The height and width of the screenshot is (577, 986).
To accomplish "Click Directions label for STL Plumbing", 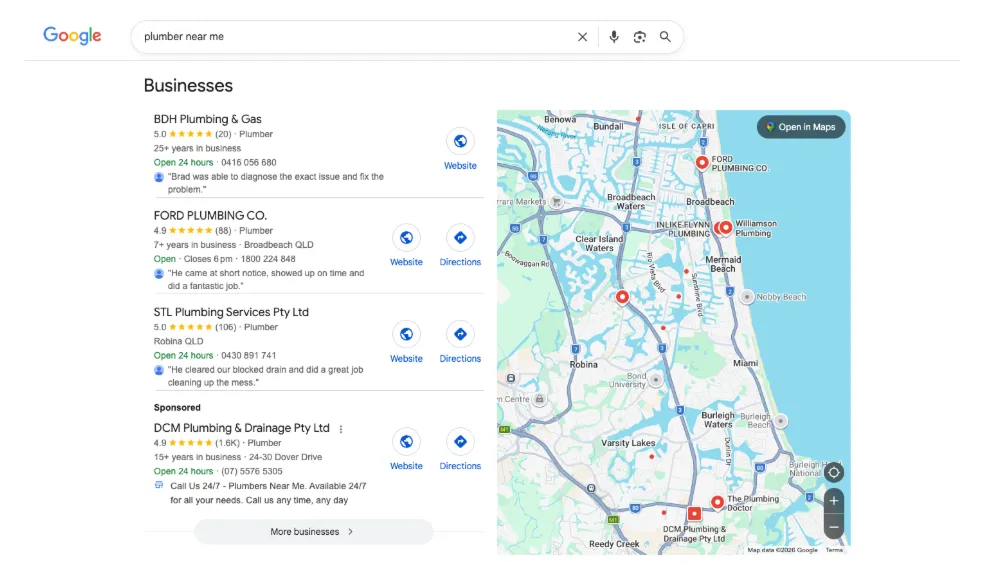I will click(x=460, y=359).
